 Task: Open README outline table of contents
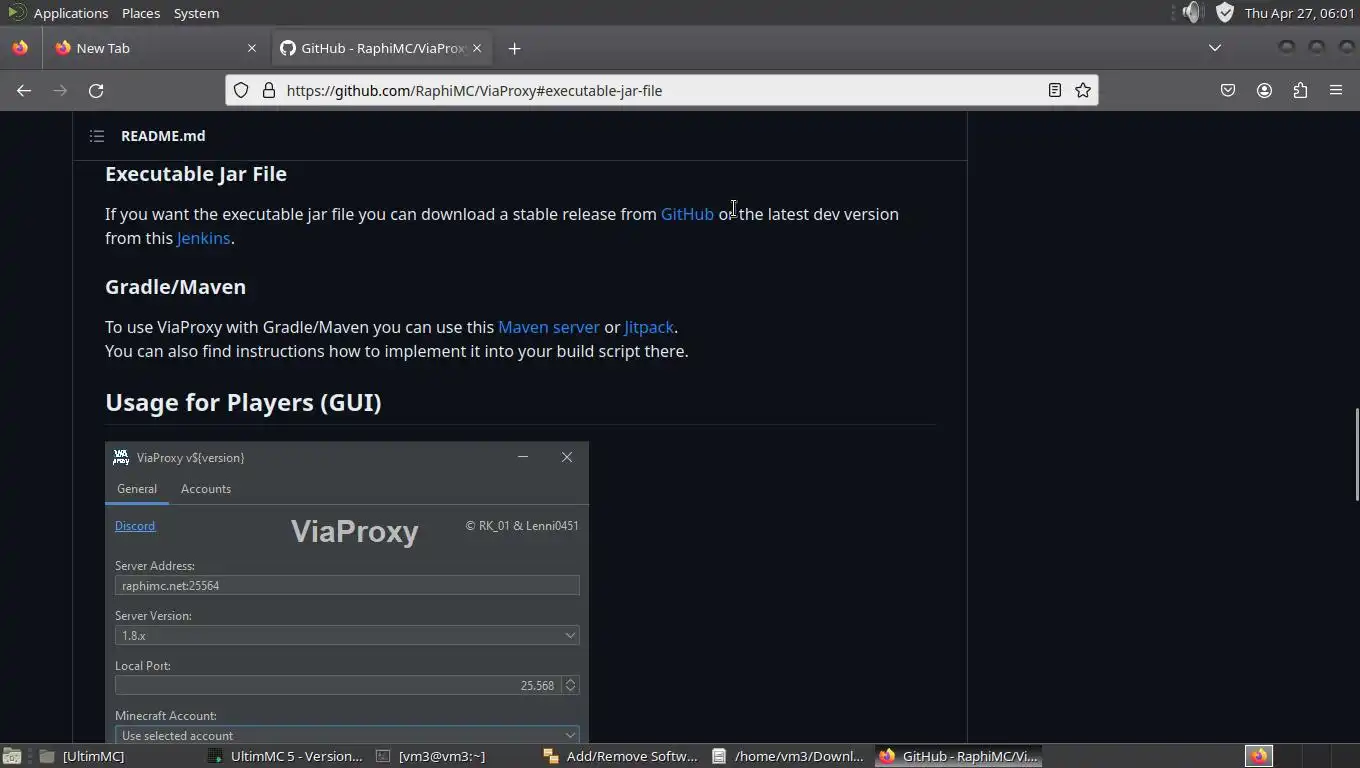[97, 136]
